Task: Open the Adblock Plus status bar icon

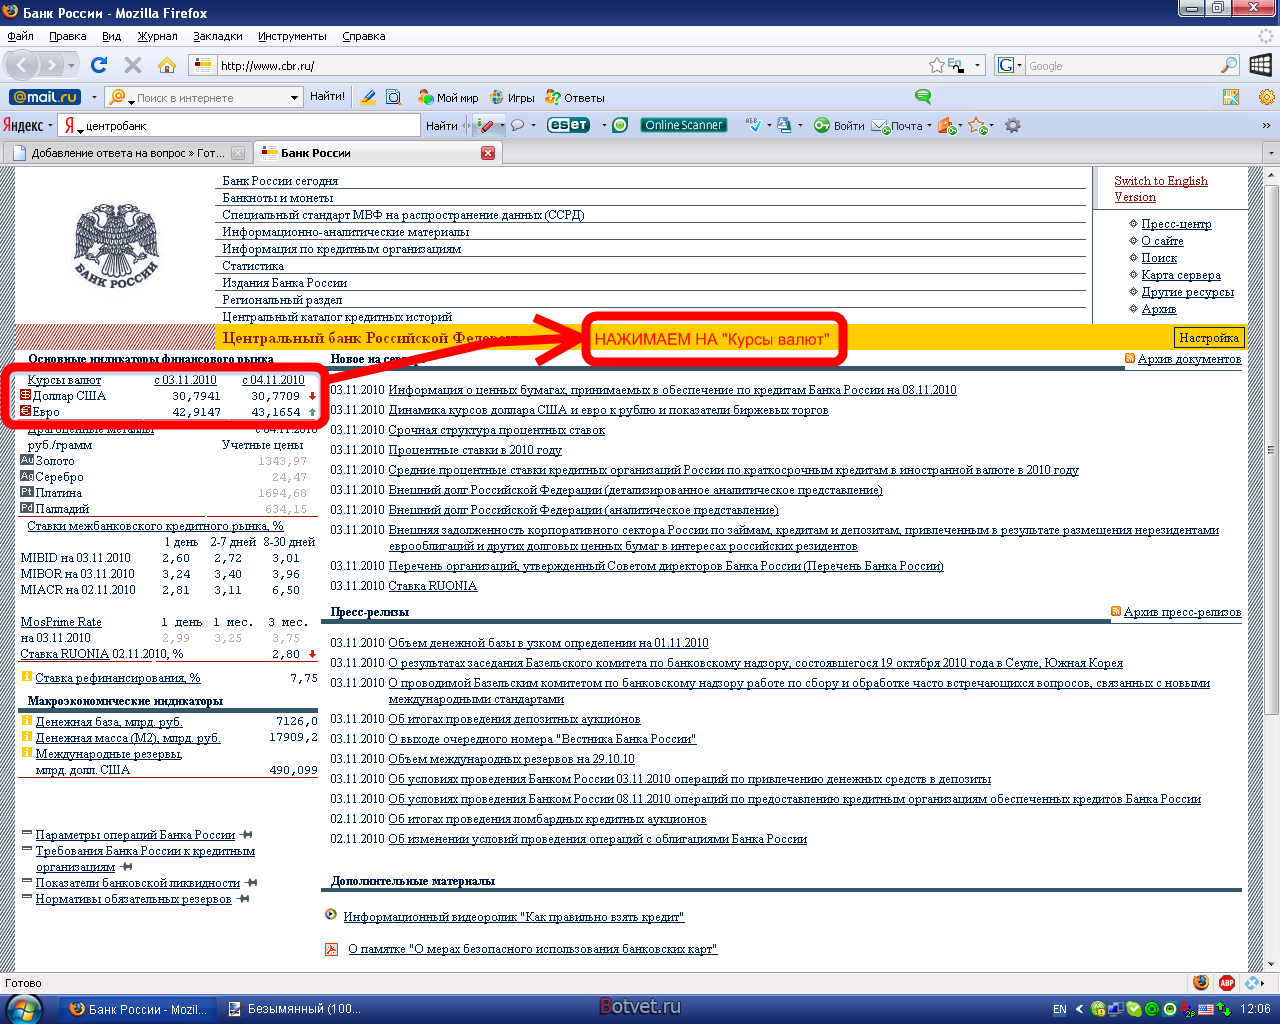Action: [1226, 983]
